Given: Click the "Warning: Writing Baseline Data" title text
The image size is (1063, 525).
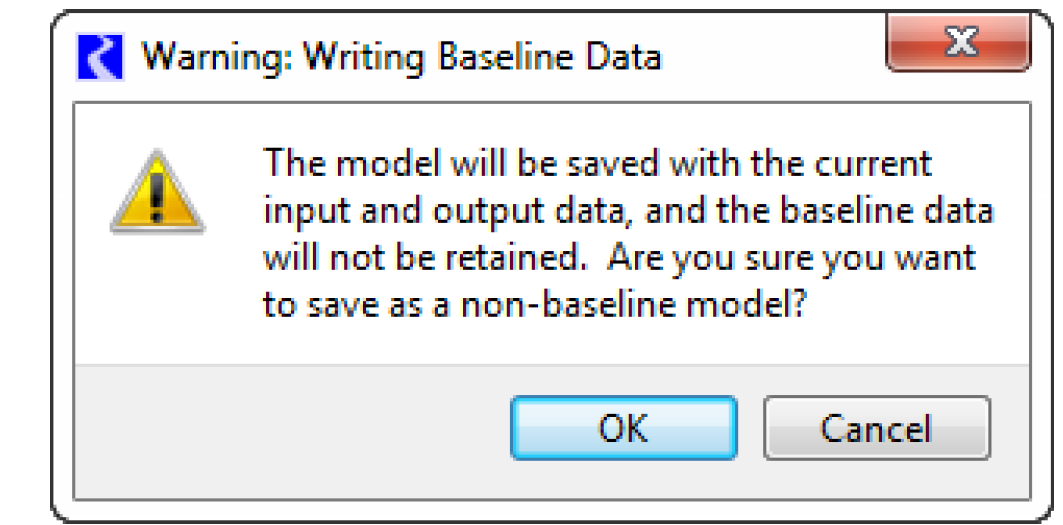Looking at the screenshot, I should coord(400,56).
